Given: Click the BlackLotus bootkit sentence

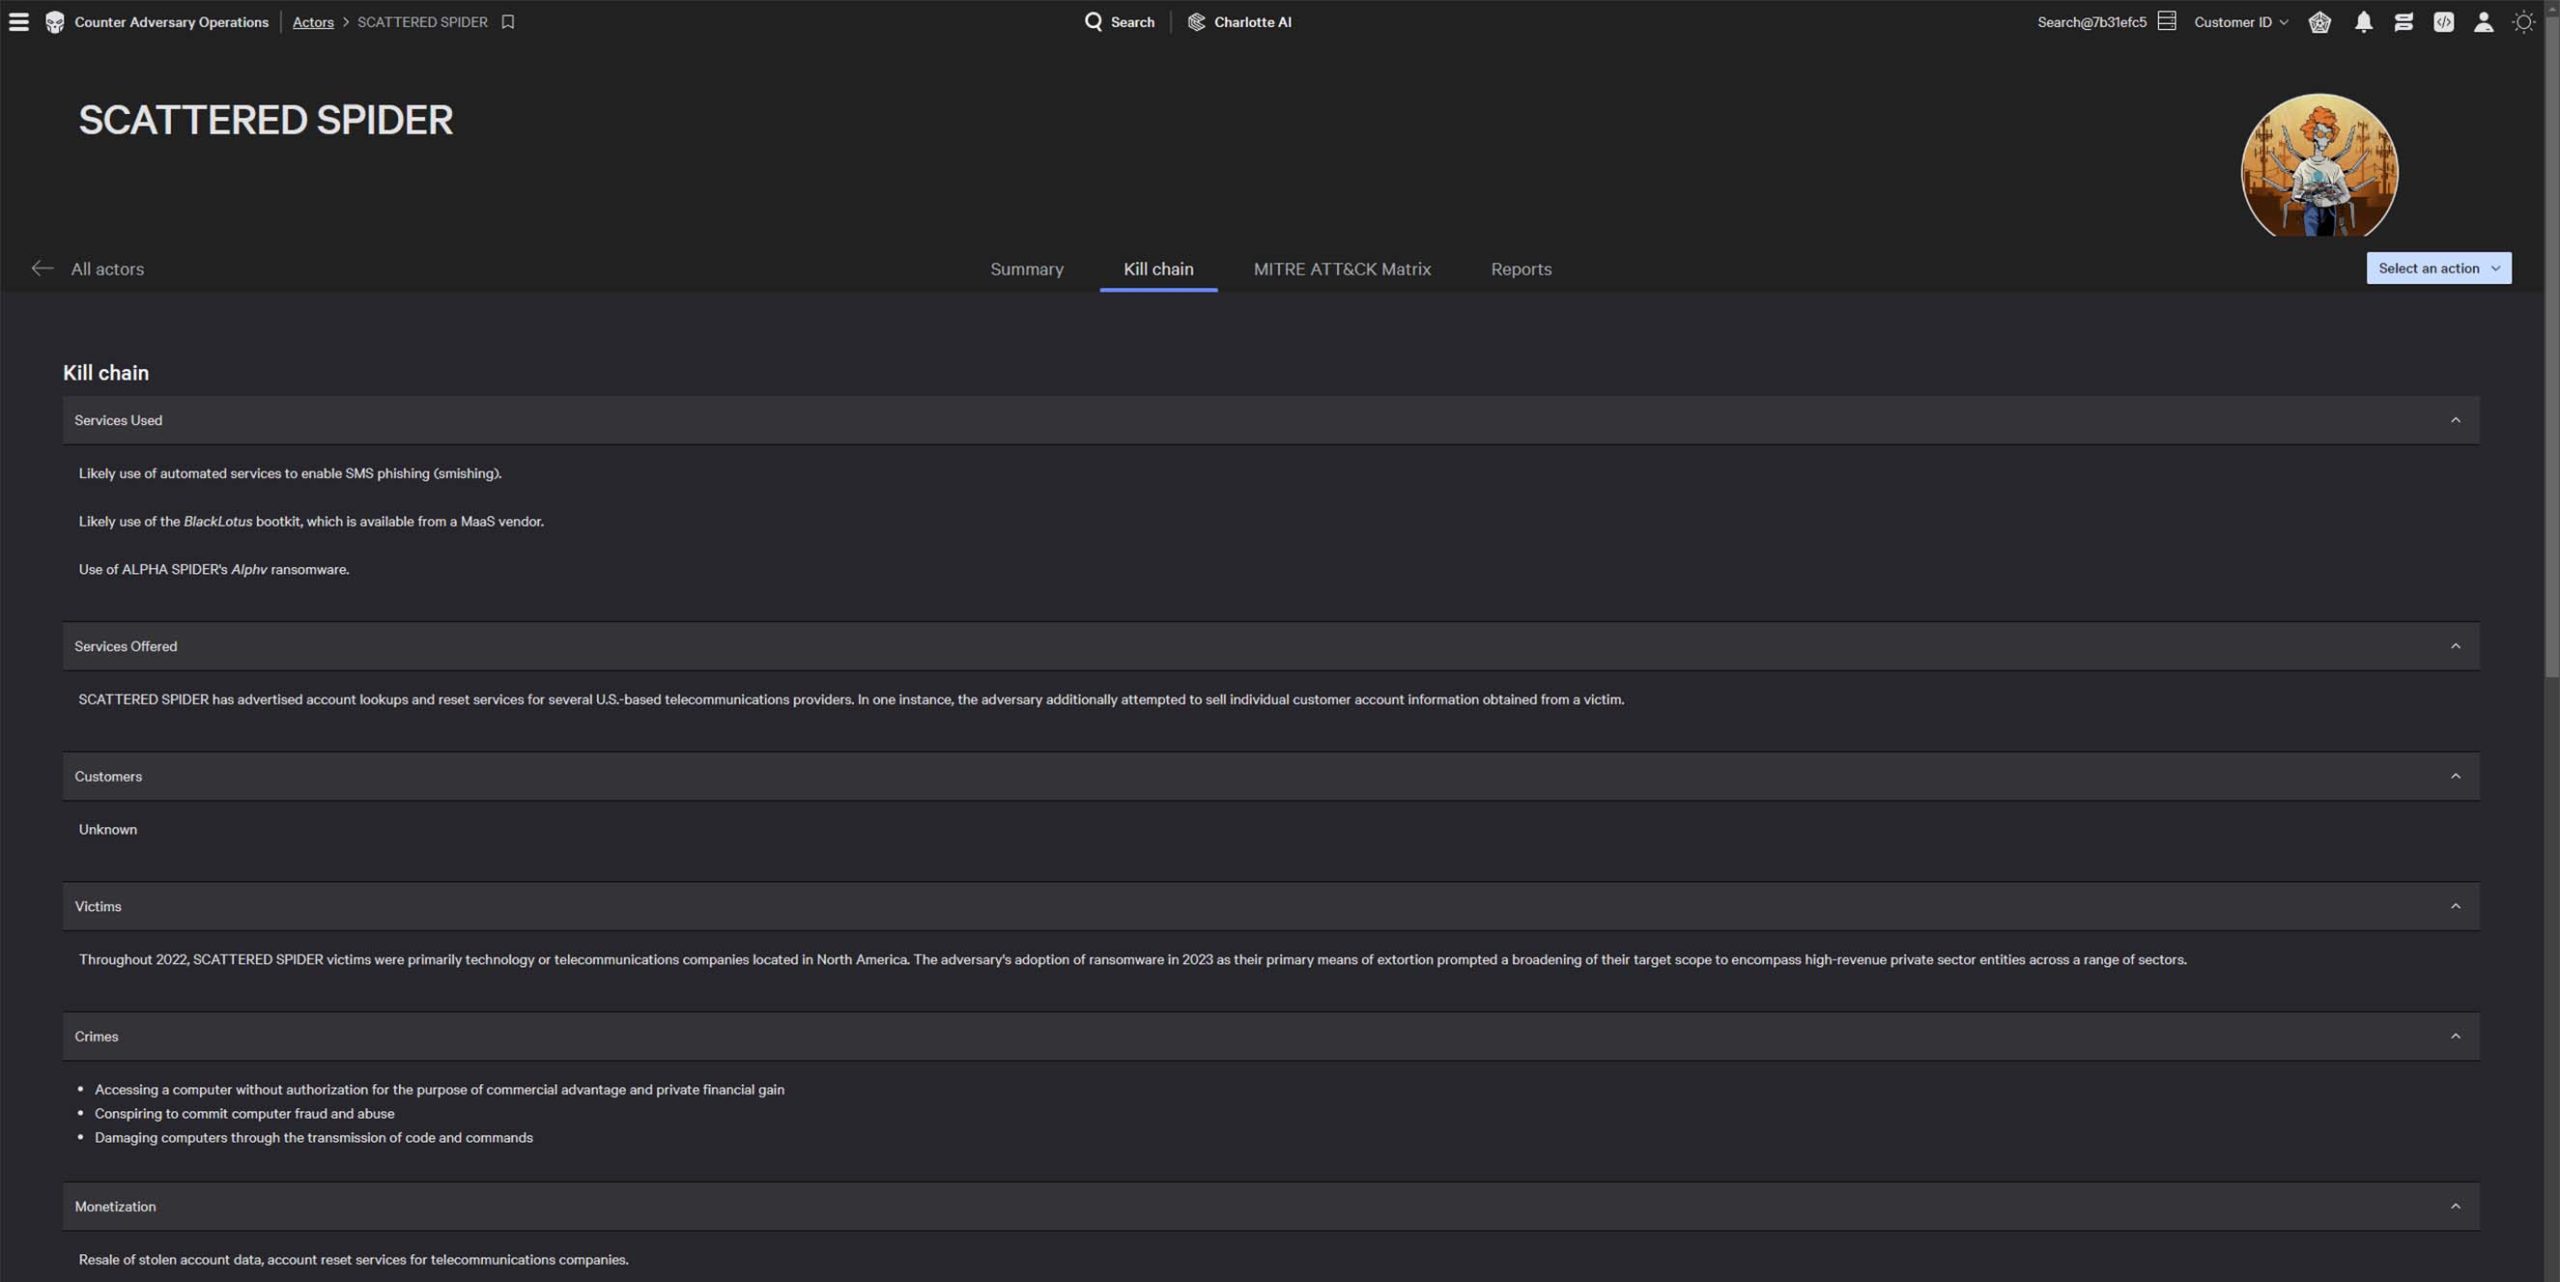Looking at the screenshot, I should [311, 521].
